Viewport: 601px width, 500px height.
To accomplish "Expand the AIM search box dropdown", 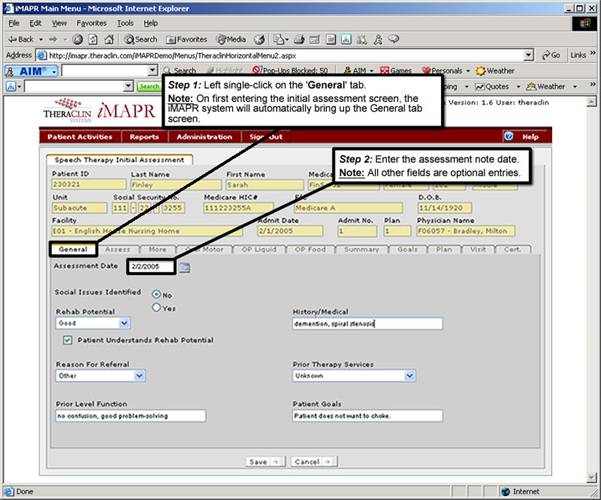I will (x=153, y=71).
